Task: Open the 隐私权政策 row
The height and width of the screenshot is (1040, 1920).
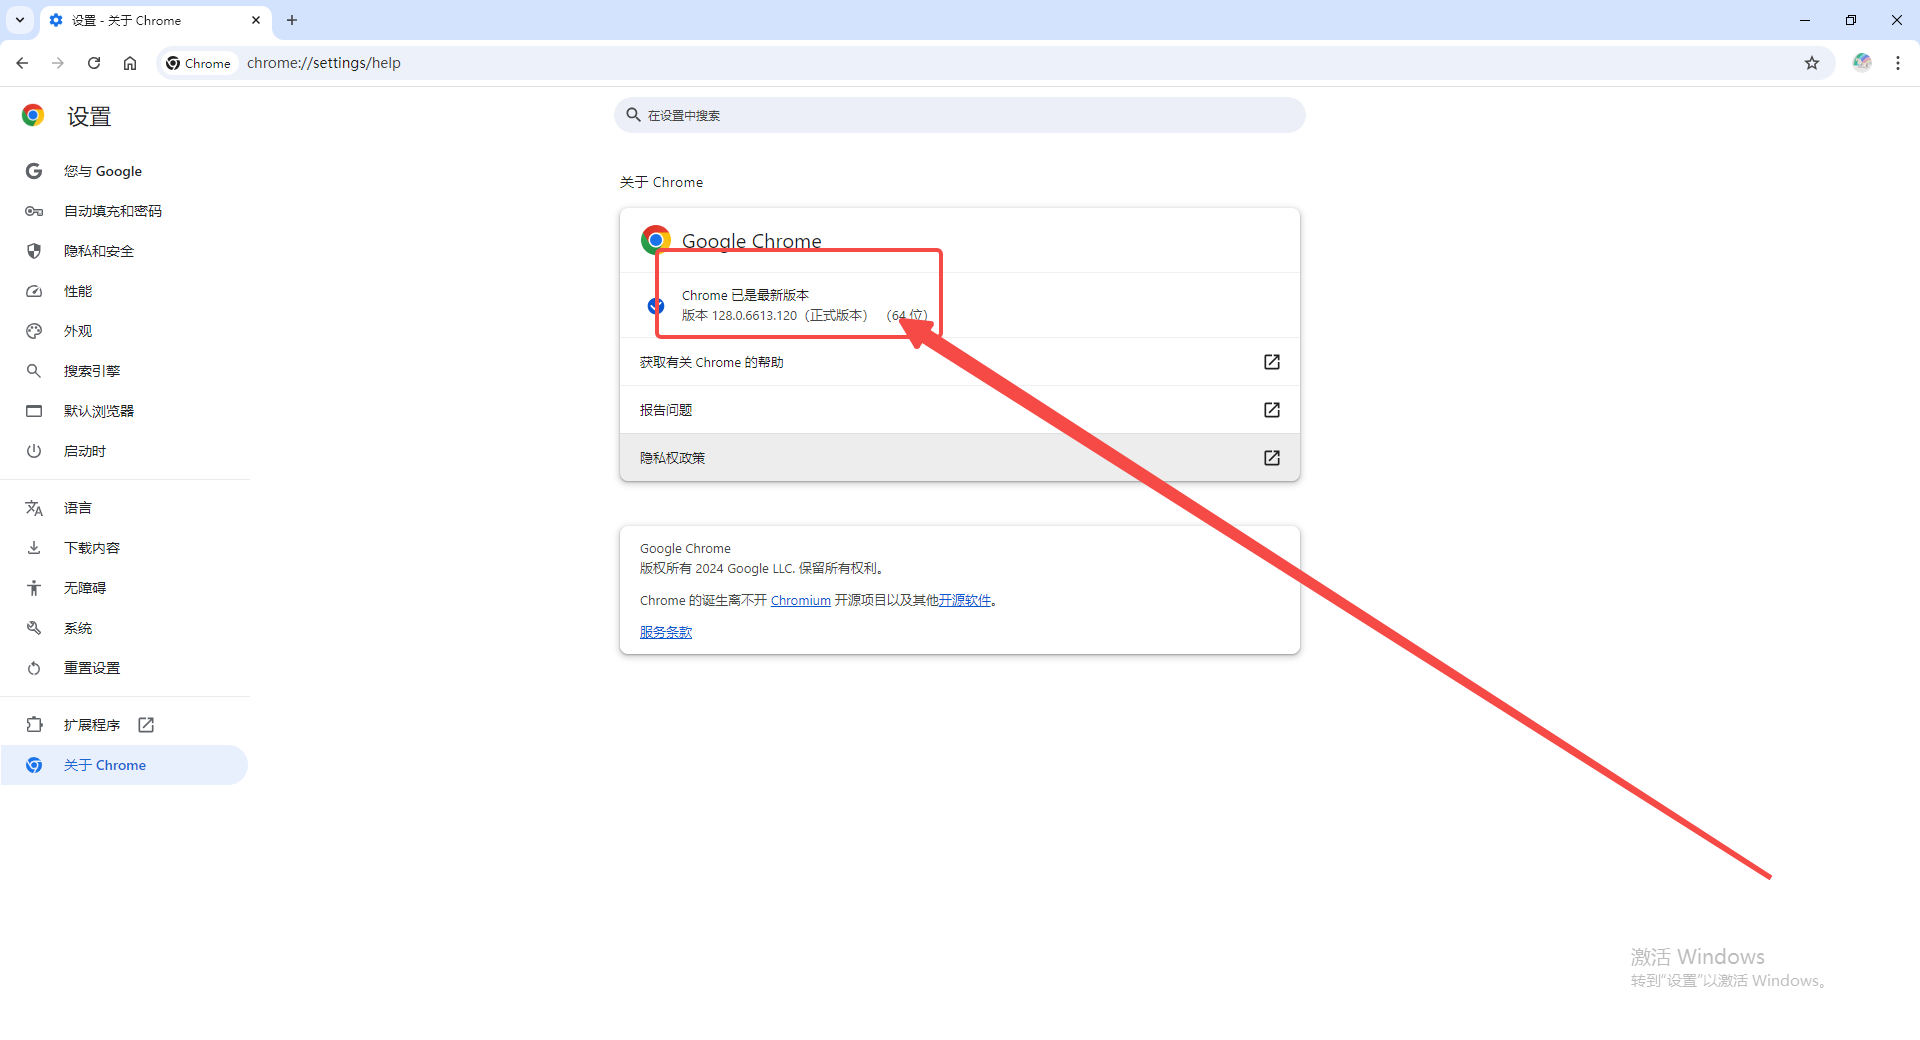Action: tap(960, 458)
